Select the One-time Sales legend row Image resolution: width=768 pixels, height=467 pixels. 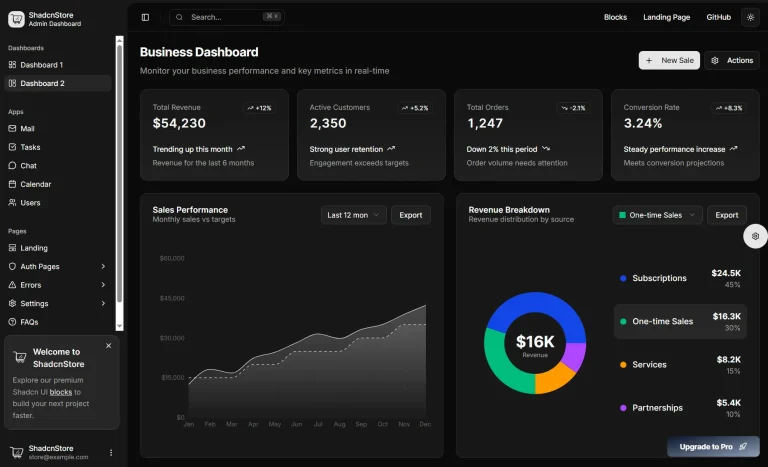pos(680,321)
